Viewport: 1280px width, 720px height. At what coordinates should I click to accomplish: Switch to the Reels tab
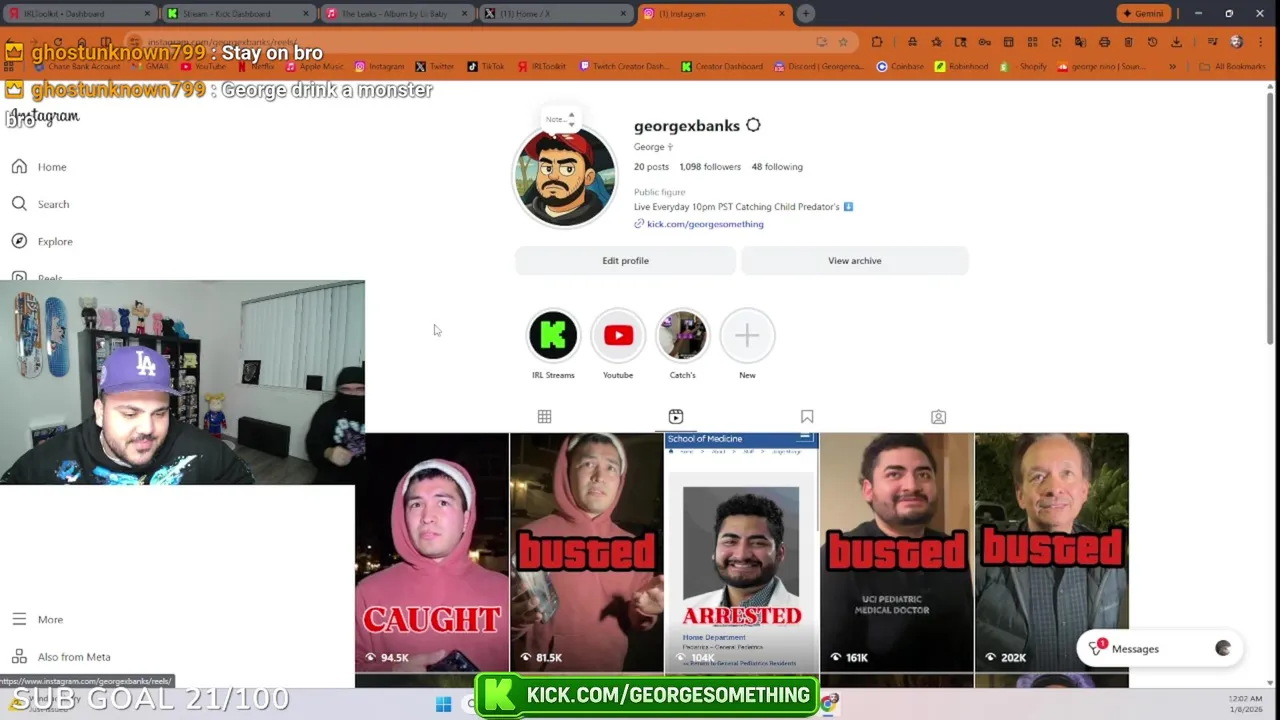pos(676,416)
